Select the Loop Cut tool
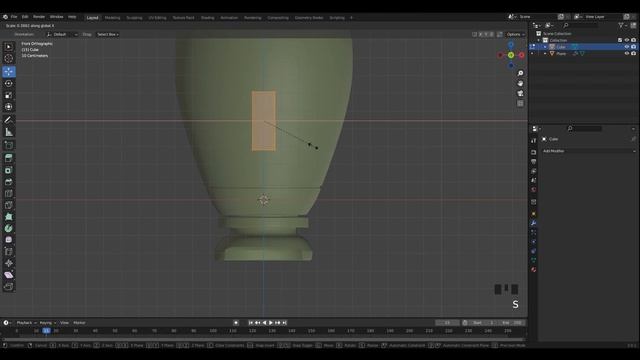 click(x=9, y=193)
